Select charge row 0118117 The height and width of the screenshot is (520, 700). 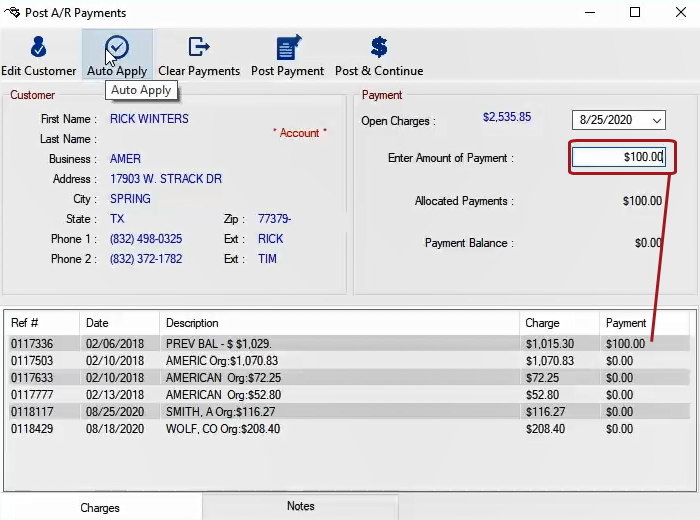click(x=348, y=412)
